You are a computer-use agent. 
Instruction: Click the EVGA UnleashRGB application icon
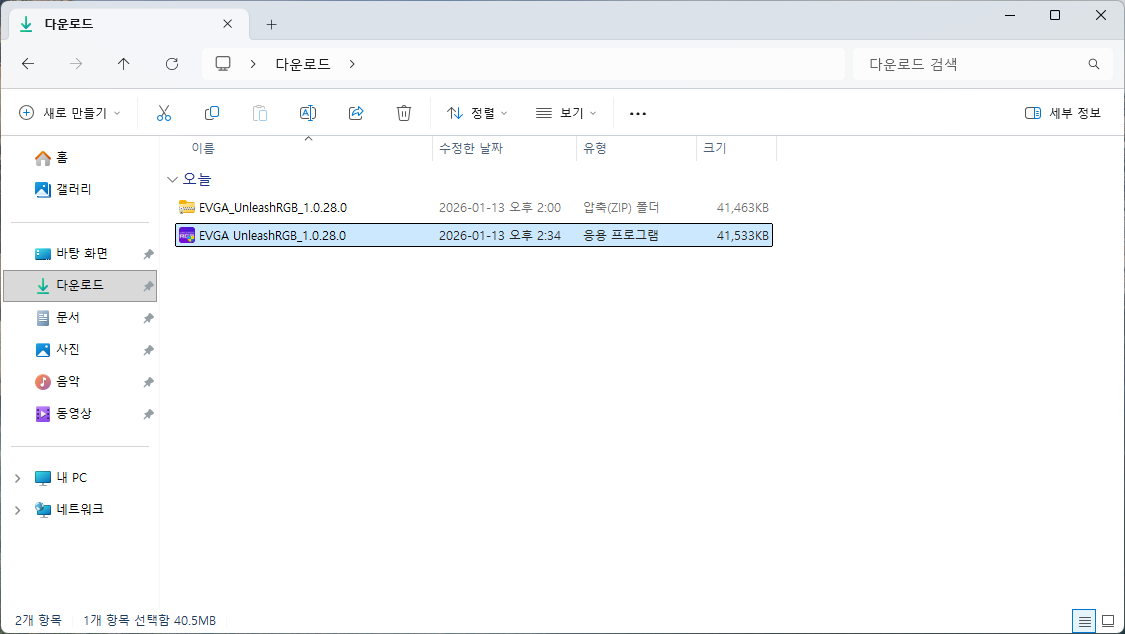(x=187, y=235)
